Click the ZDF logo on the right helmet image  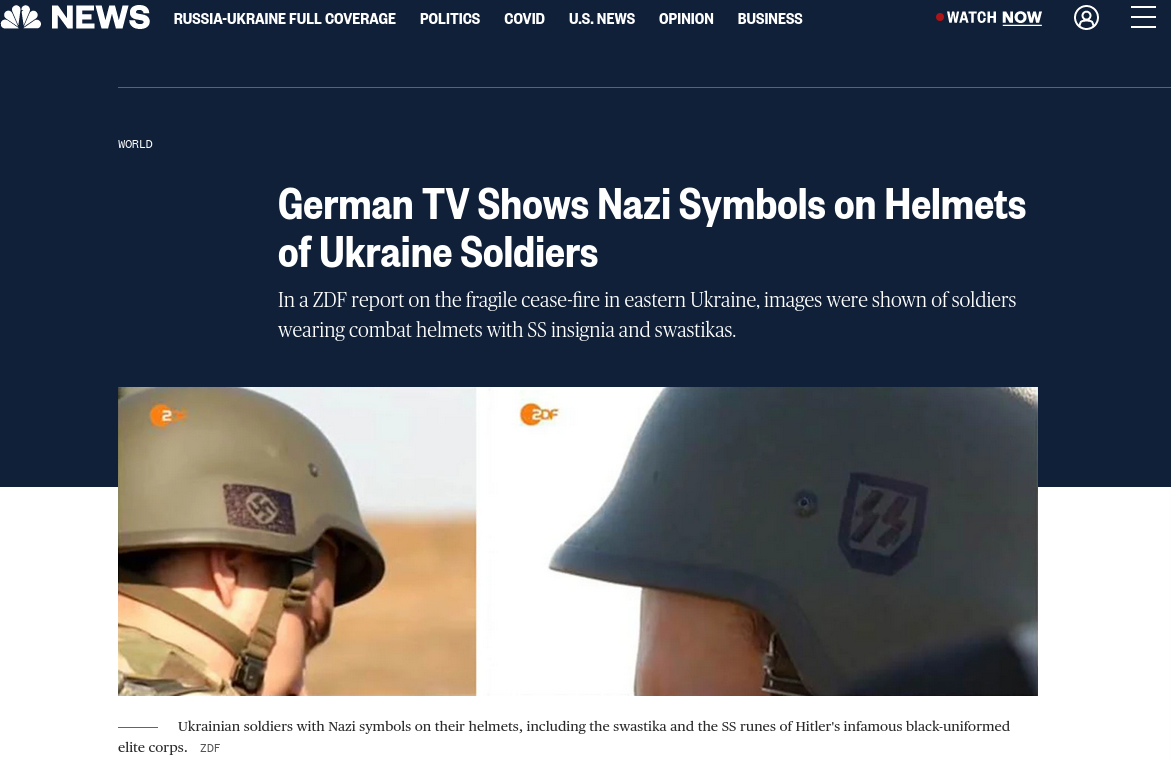click(539, 414)
